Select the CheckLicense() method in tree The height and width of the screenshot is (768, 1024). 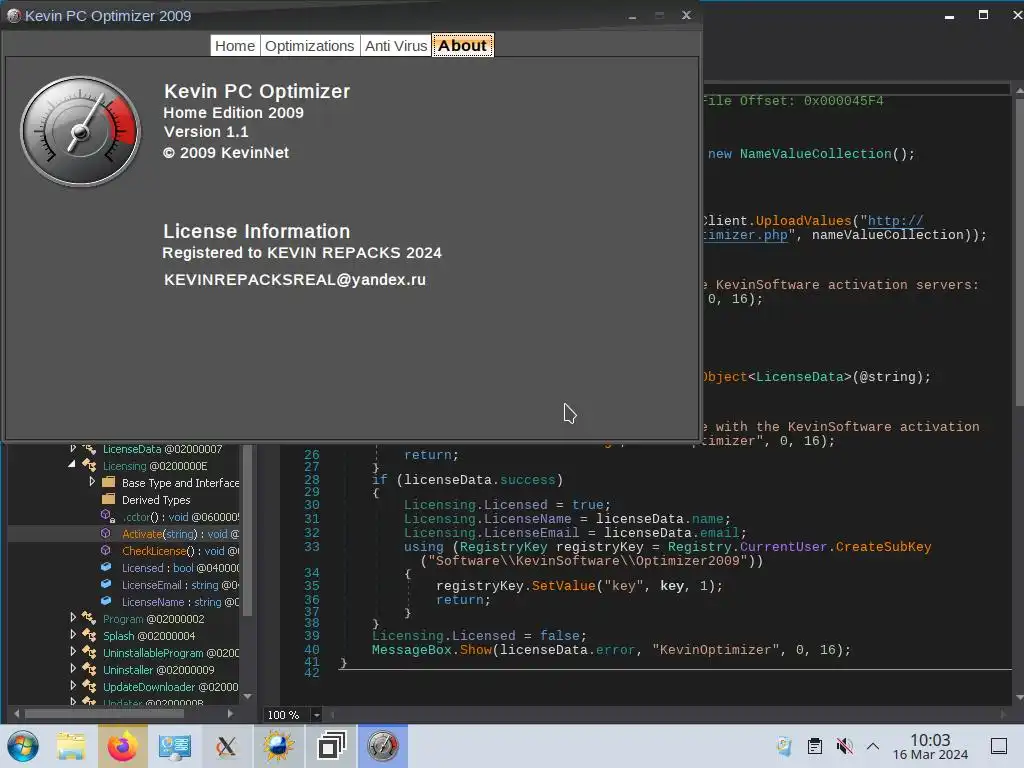[x=180, y=551]
